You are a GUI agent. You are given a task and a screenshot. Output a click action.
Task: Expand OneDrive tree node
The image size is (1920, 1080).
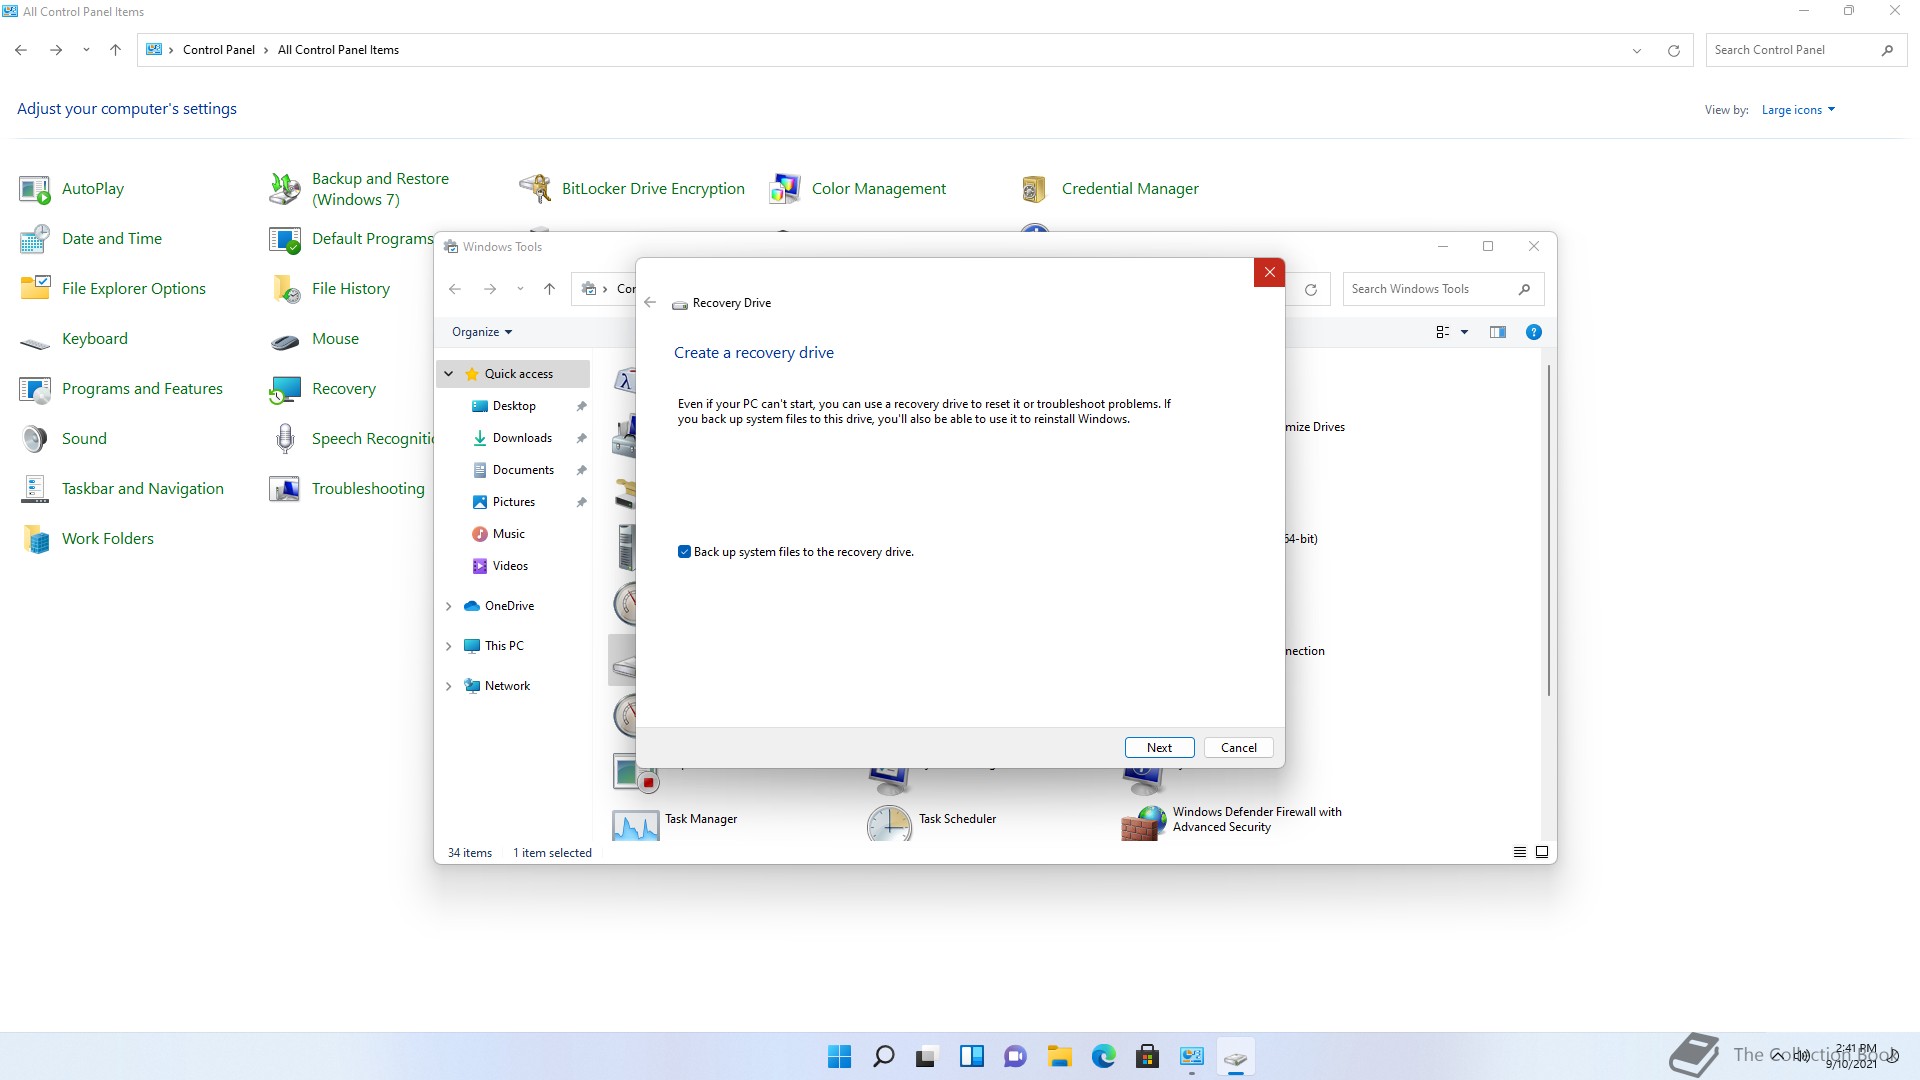[449, 606]
